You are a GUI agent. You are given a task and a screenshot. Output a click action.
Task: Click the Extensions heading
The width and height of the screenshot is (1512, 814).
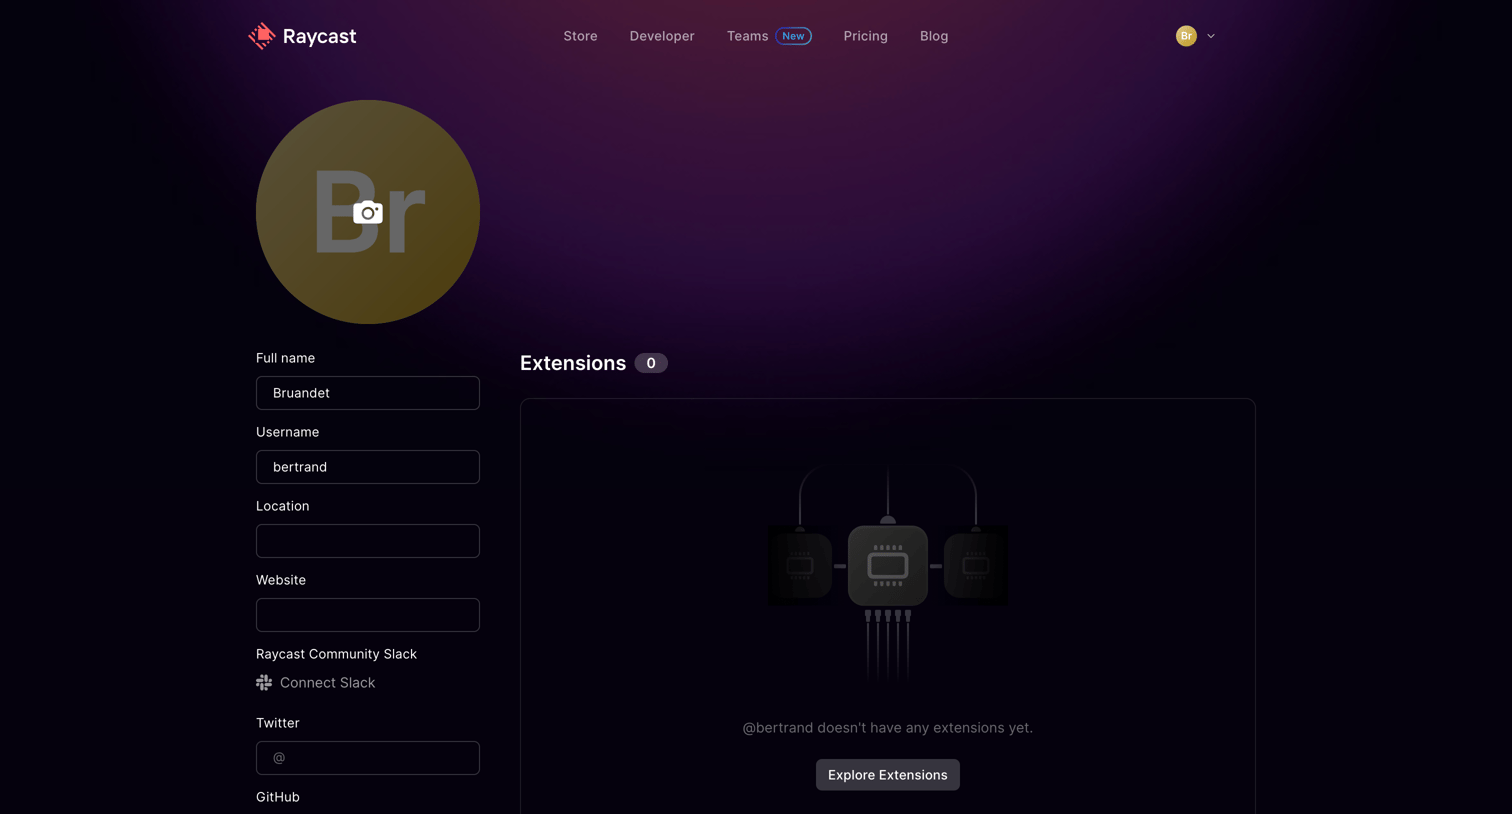click(x=573, y=363)
